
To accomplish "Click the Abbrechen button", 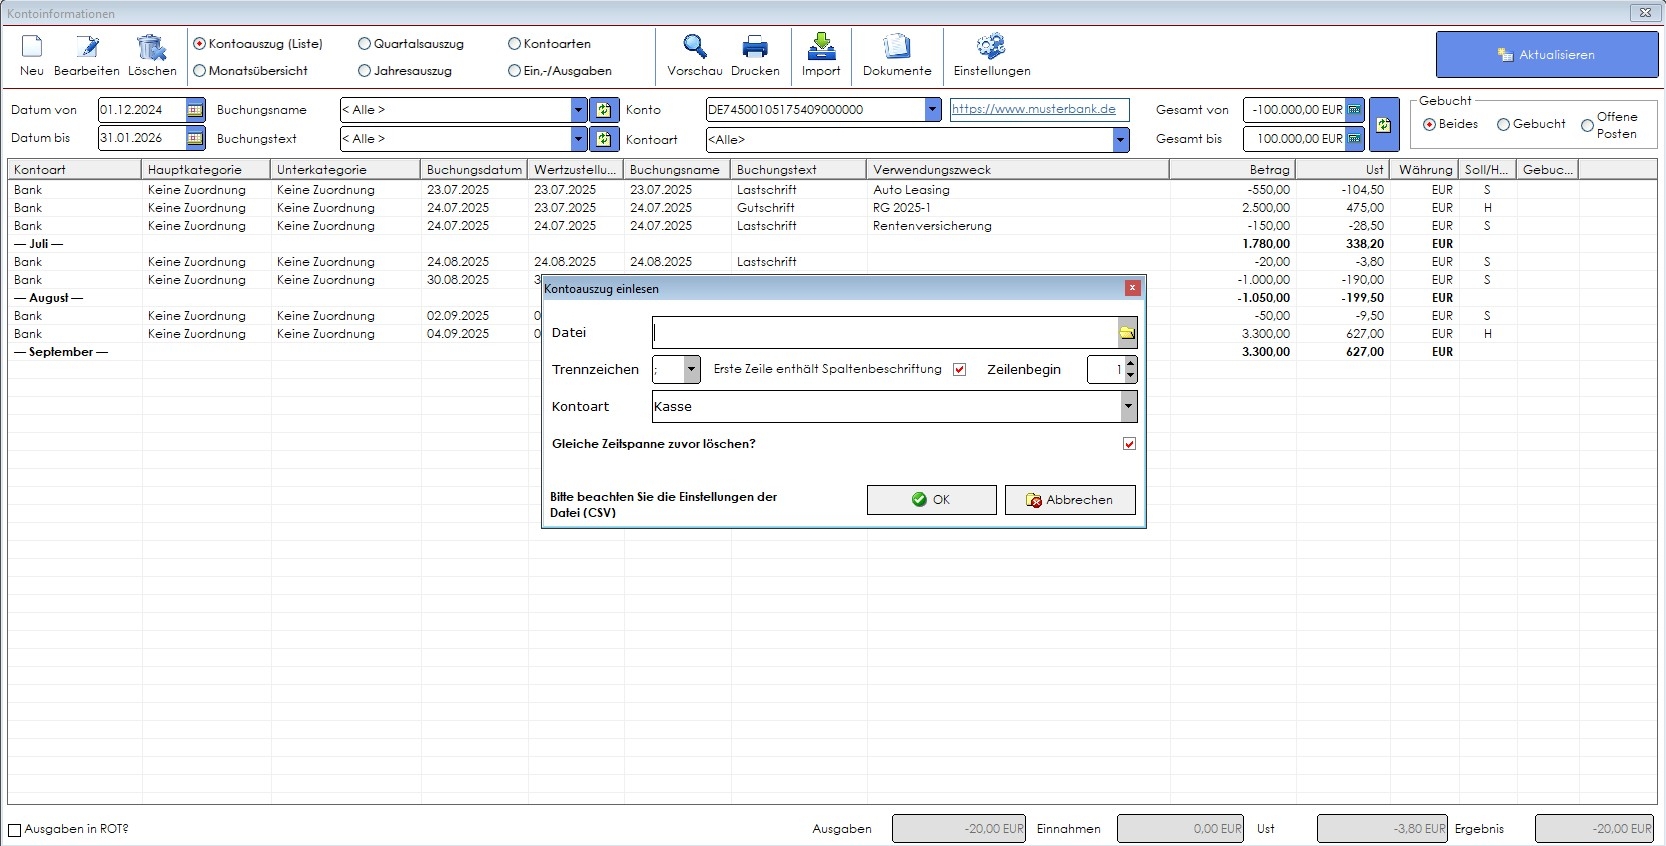I will [1069, 500].
